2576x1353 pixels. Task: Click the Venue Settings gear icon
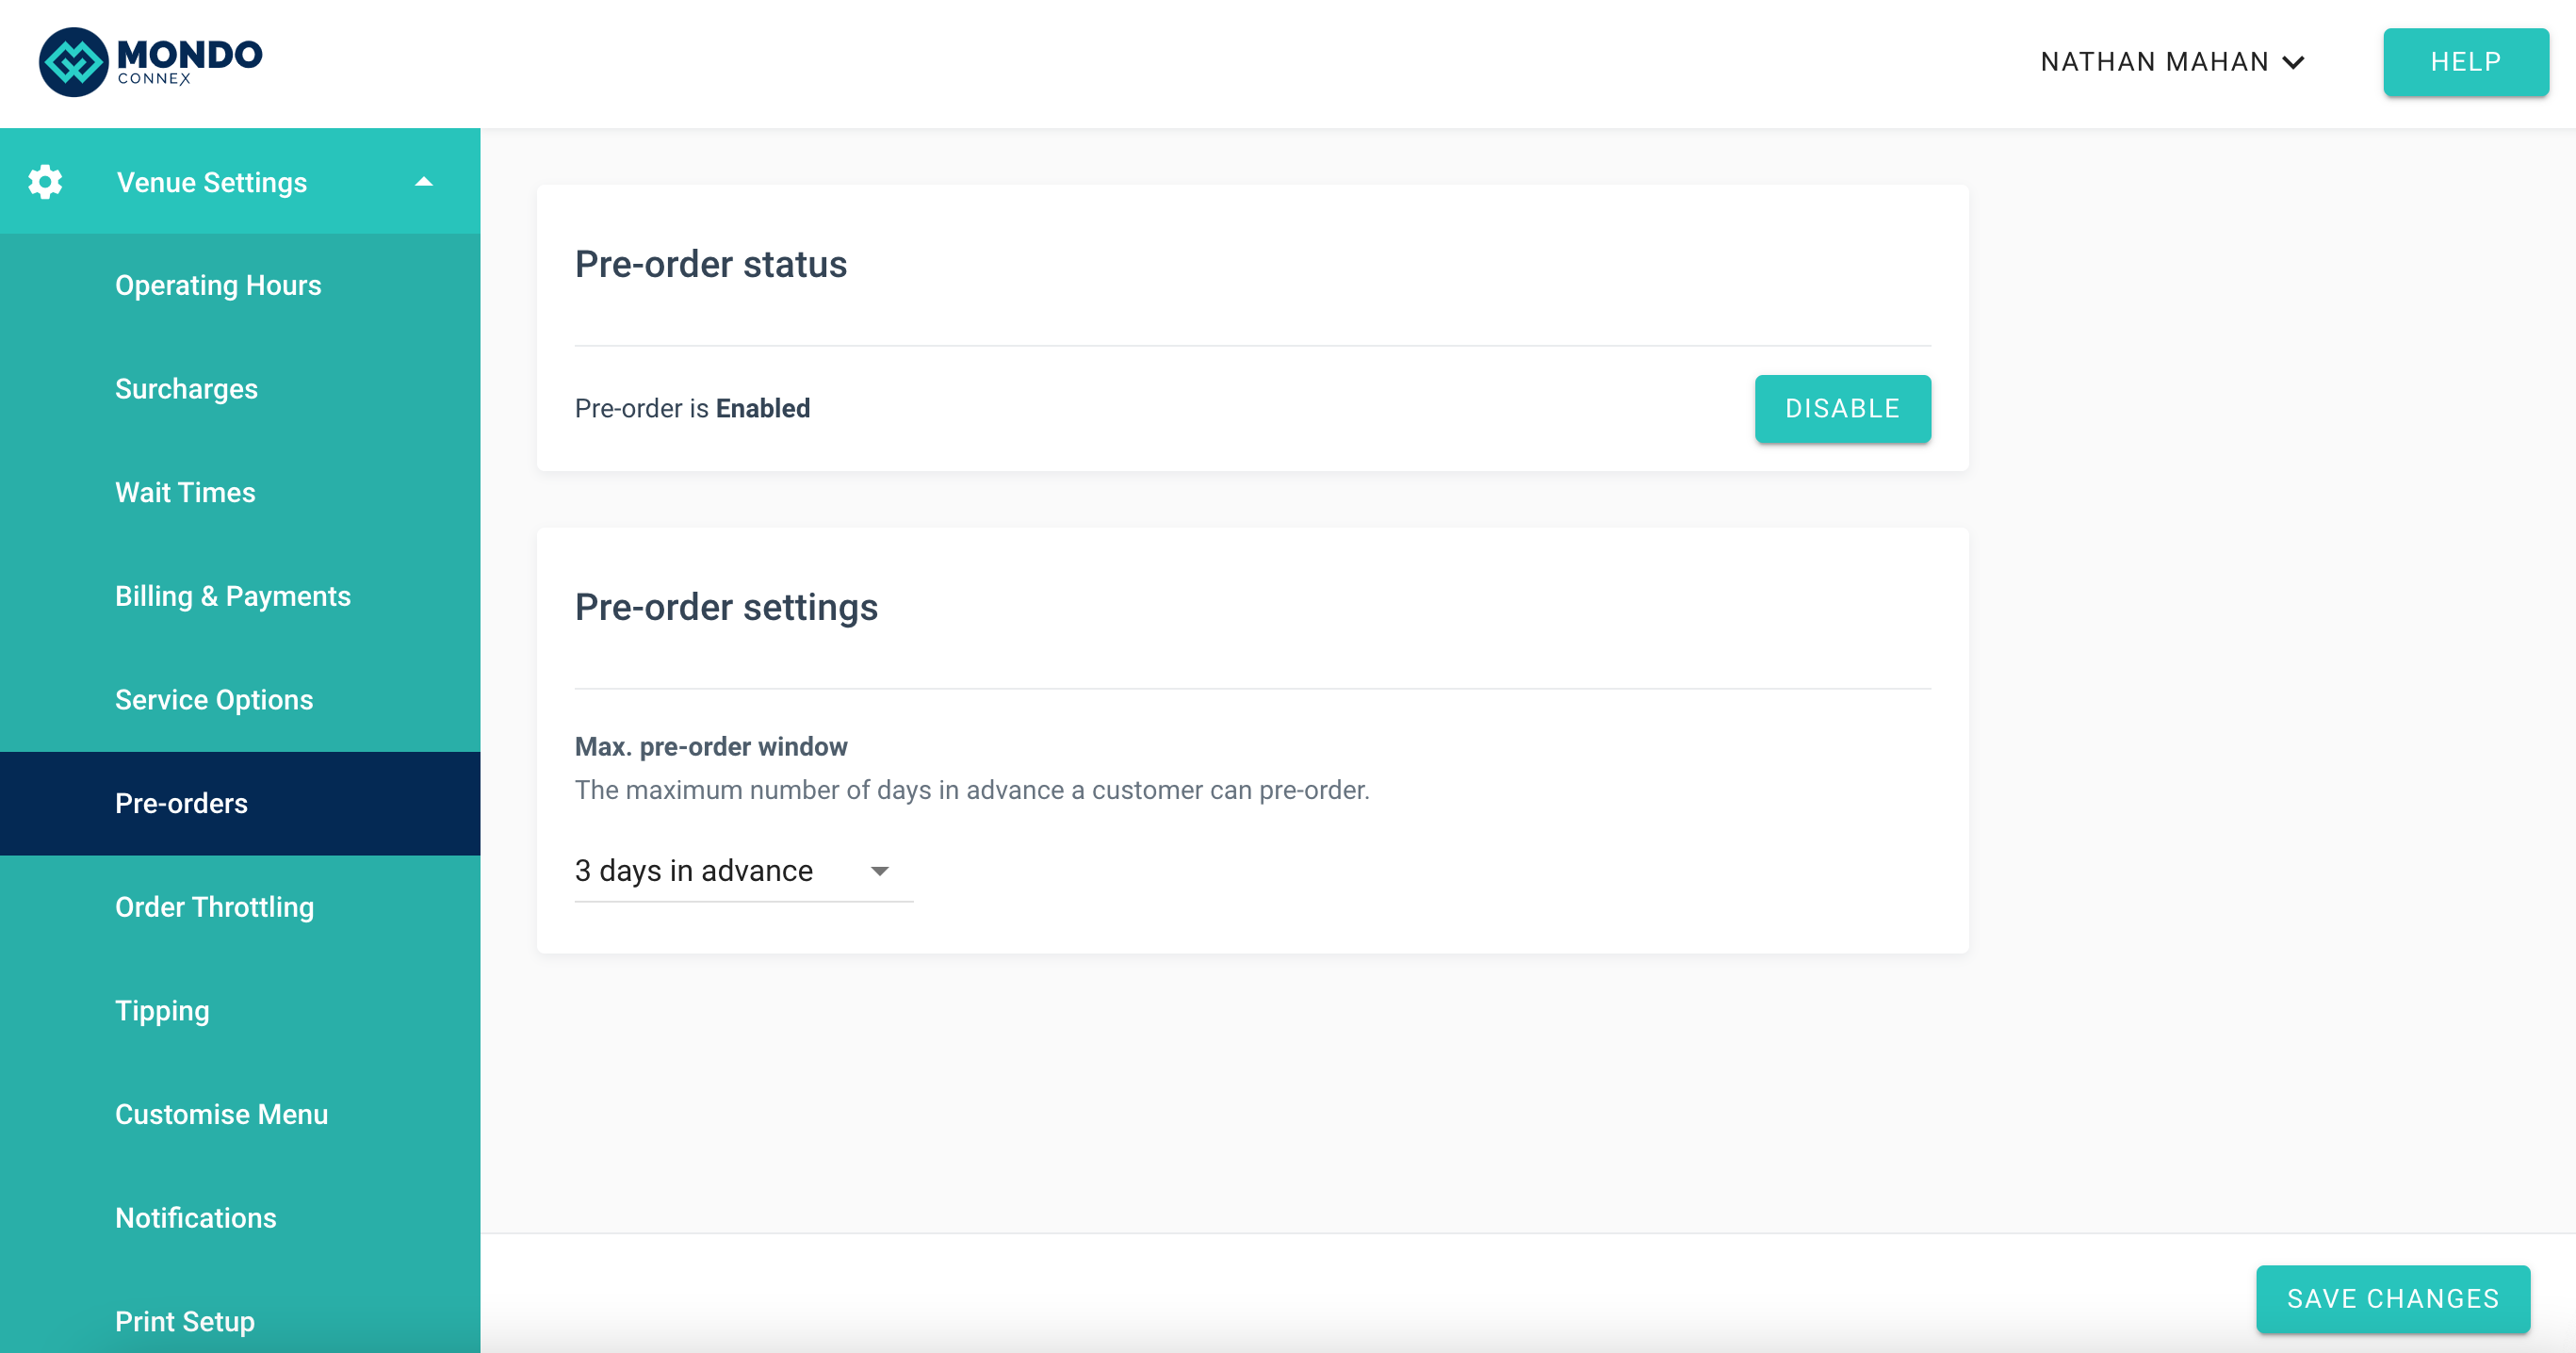coord(45,182)
